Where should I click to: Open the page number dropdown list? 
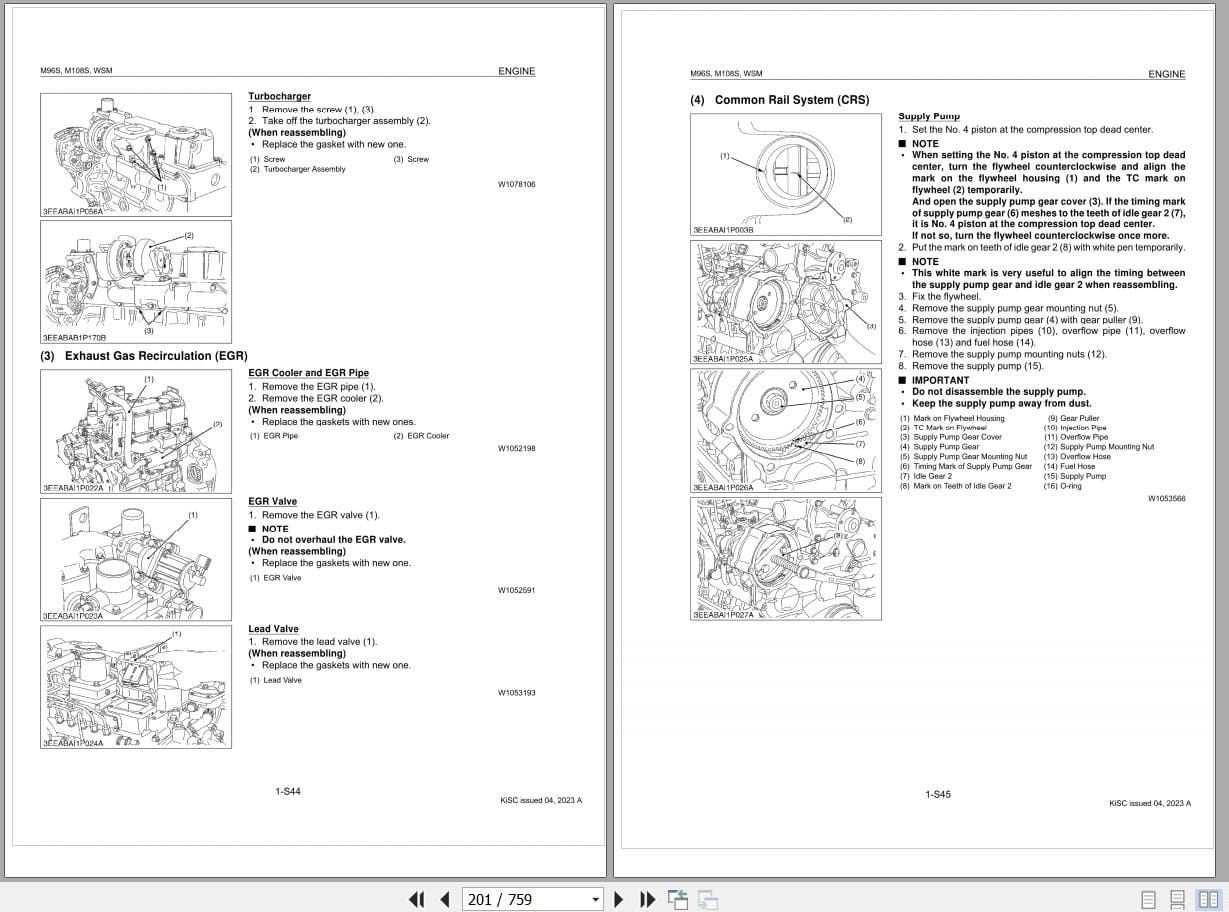[x=595, y=899]
